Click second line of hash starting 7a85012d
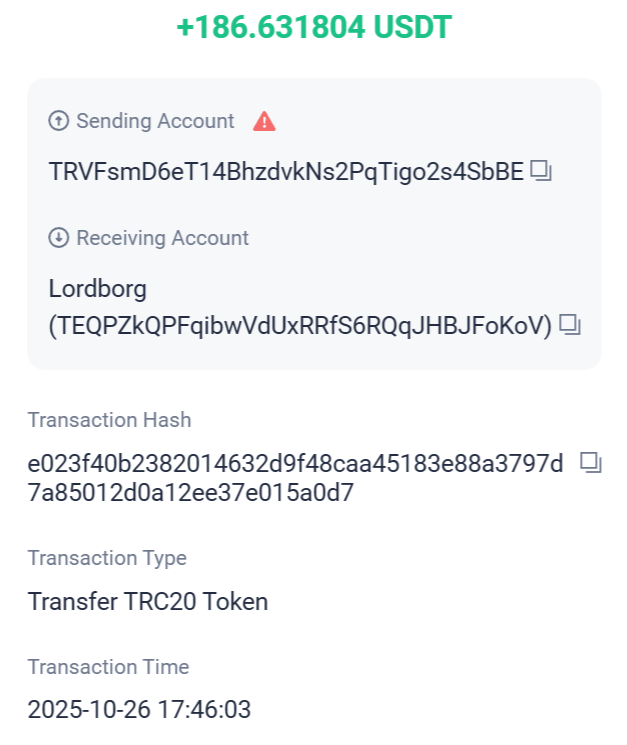The image size is (627, 745). click(191, 493)
